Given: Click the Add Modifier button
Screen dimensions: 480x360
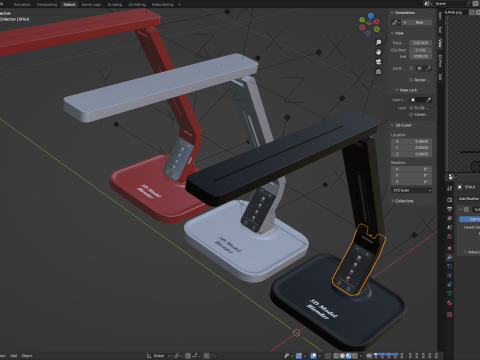Looking at the screenshot, I should [x=469, y=199].
